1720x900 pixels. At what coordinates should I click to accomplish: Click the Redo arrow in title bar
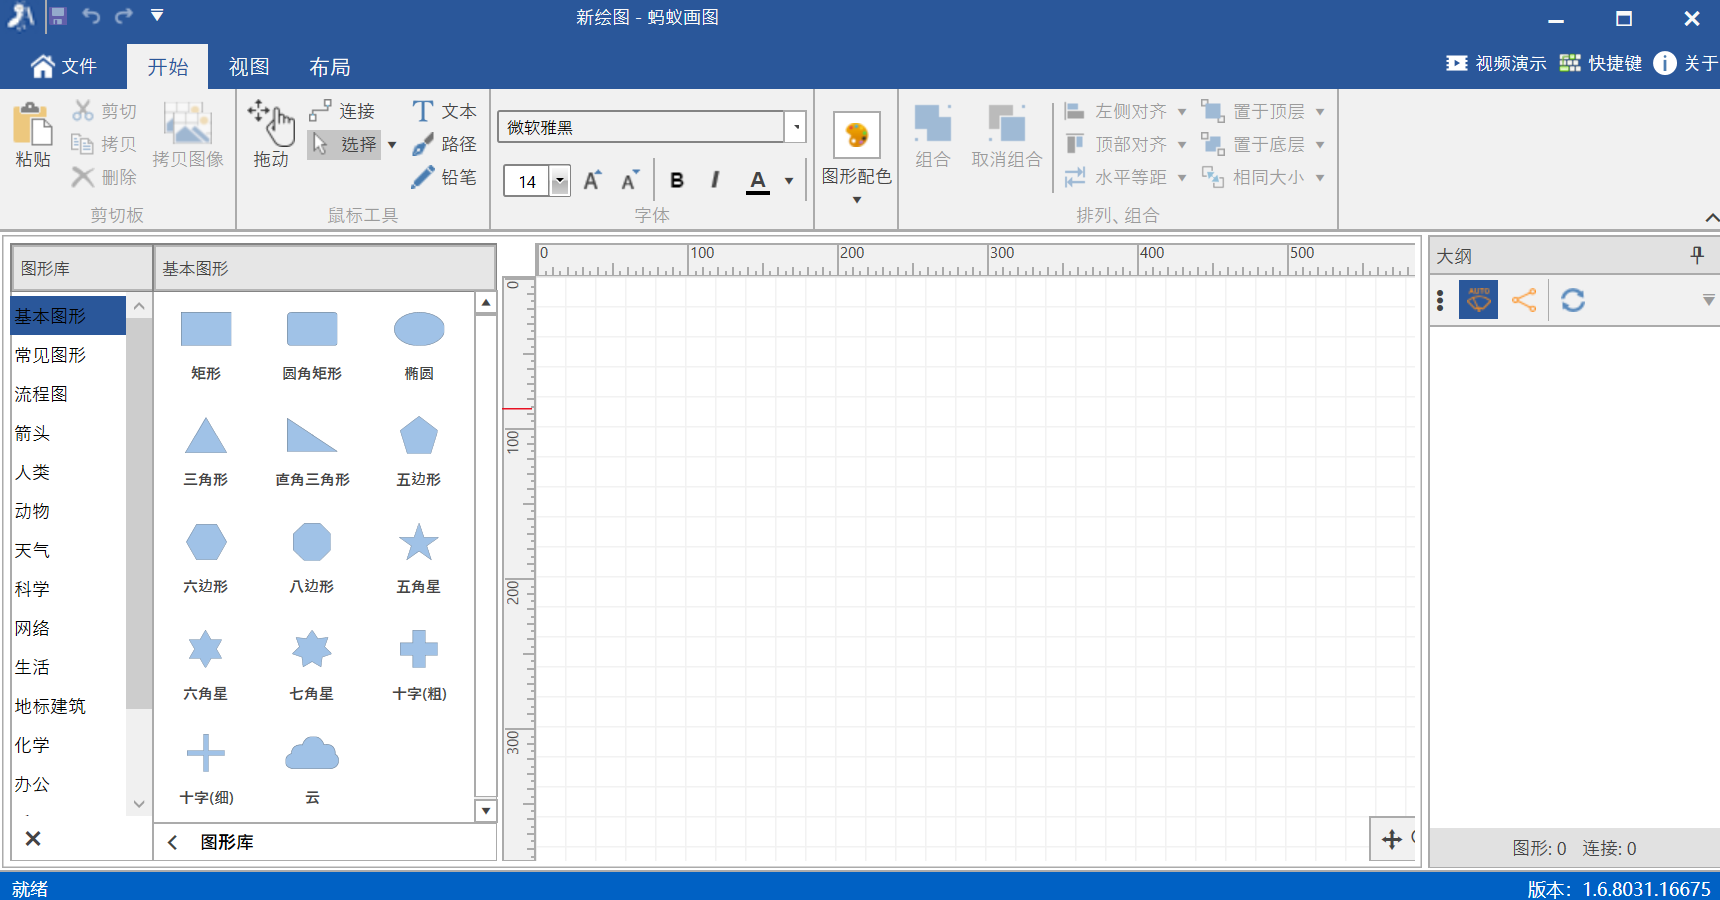click(x=124, y=16)
